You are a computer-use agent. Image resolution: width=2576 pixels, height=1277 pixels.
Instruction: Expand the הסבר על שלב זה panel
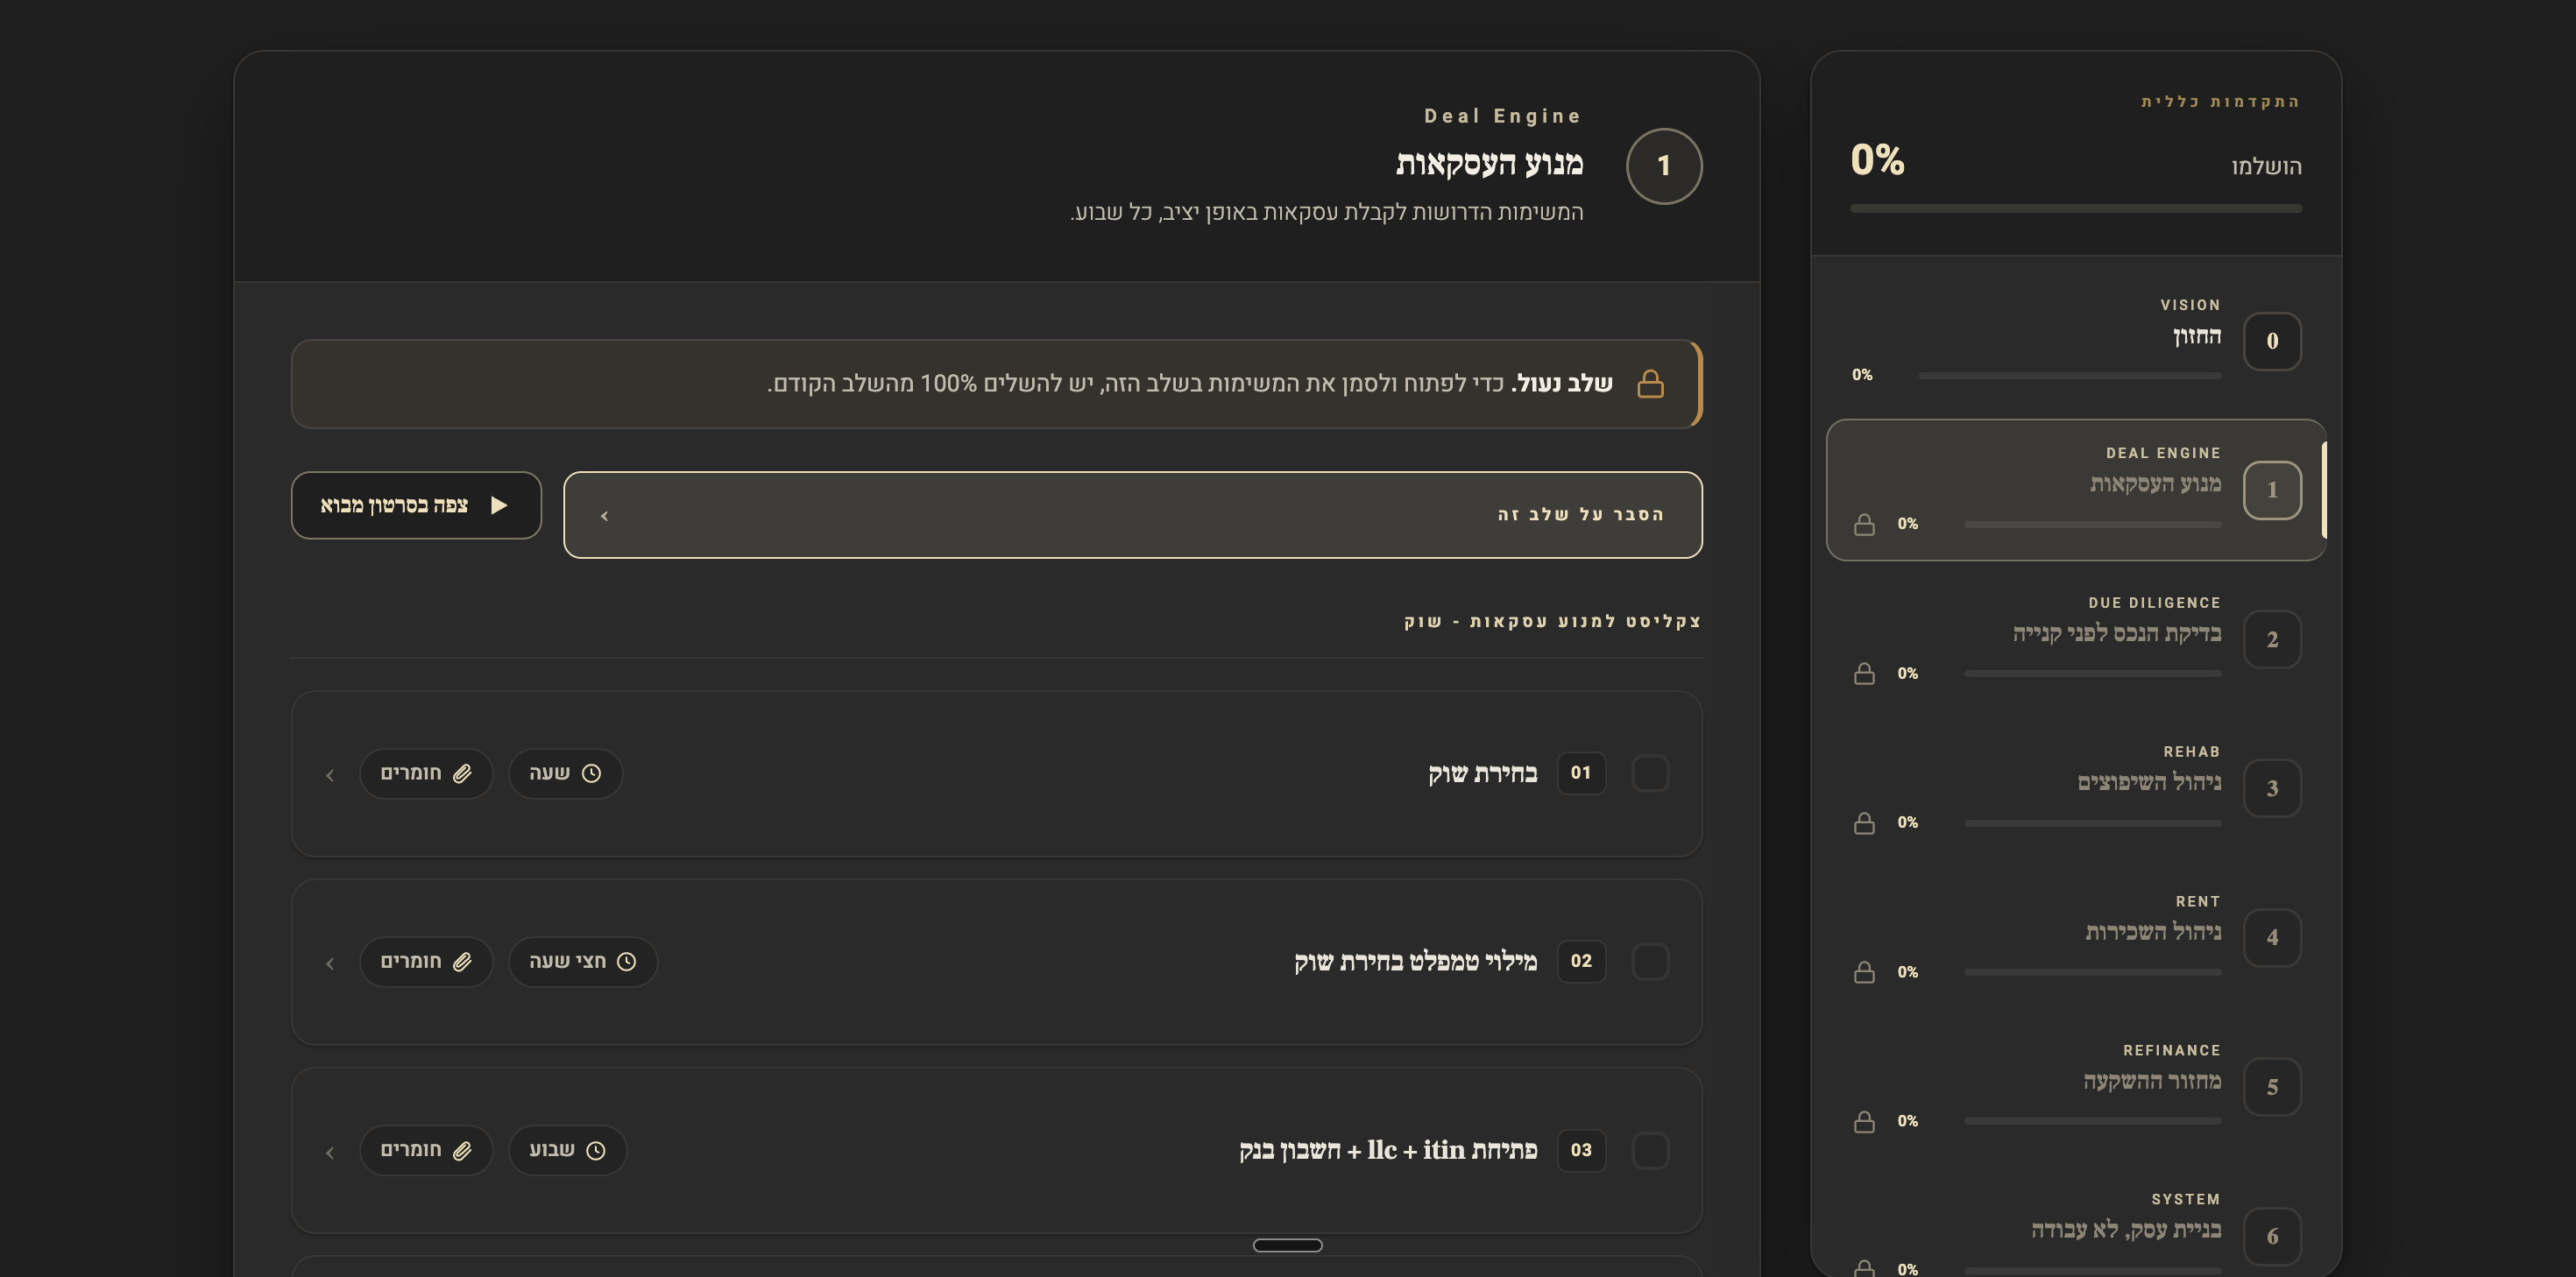click(1132, 515)
